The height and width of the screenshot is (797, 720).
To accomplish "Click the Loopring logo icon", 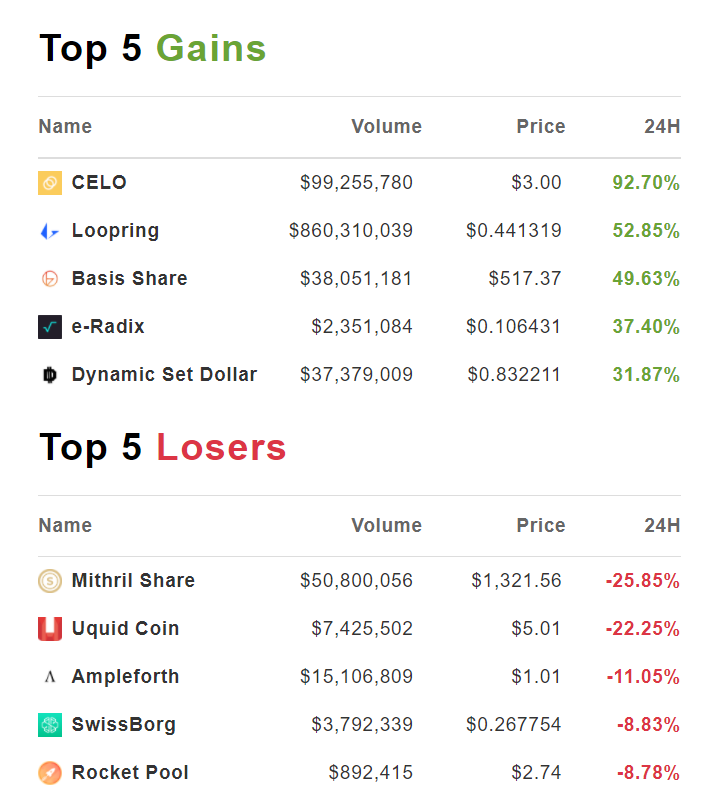I will (x=50, y=231).
